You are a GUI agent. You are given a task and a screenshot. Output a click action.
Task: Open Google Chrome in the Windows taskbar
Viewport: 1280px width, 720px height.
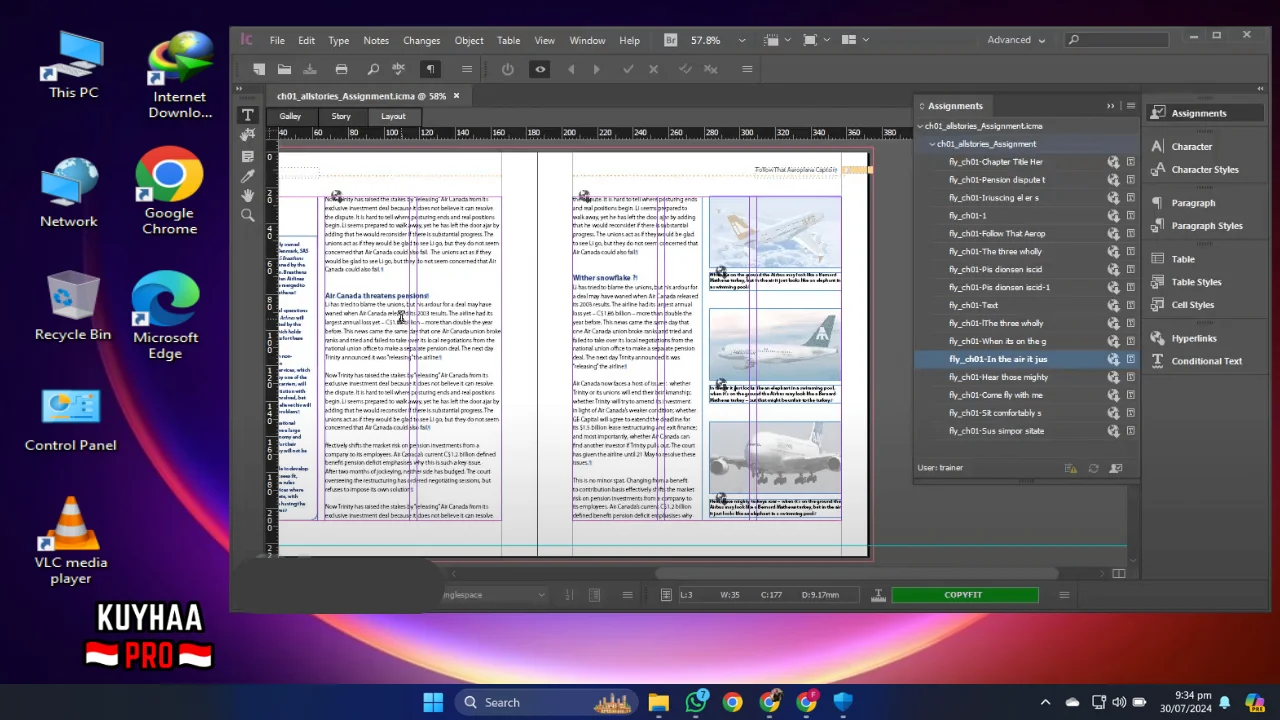pos(733,702)
